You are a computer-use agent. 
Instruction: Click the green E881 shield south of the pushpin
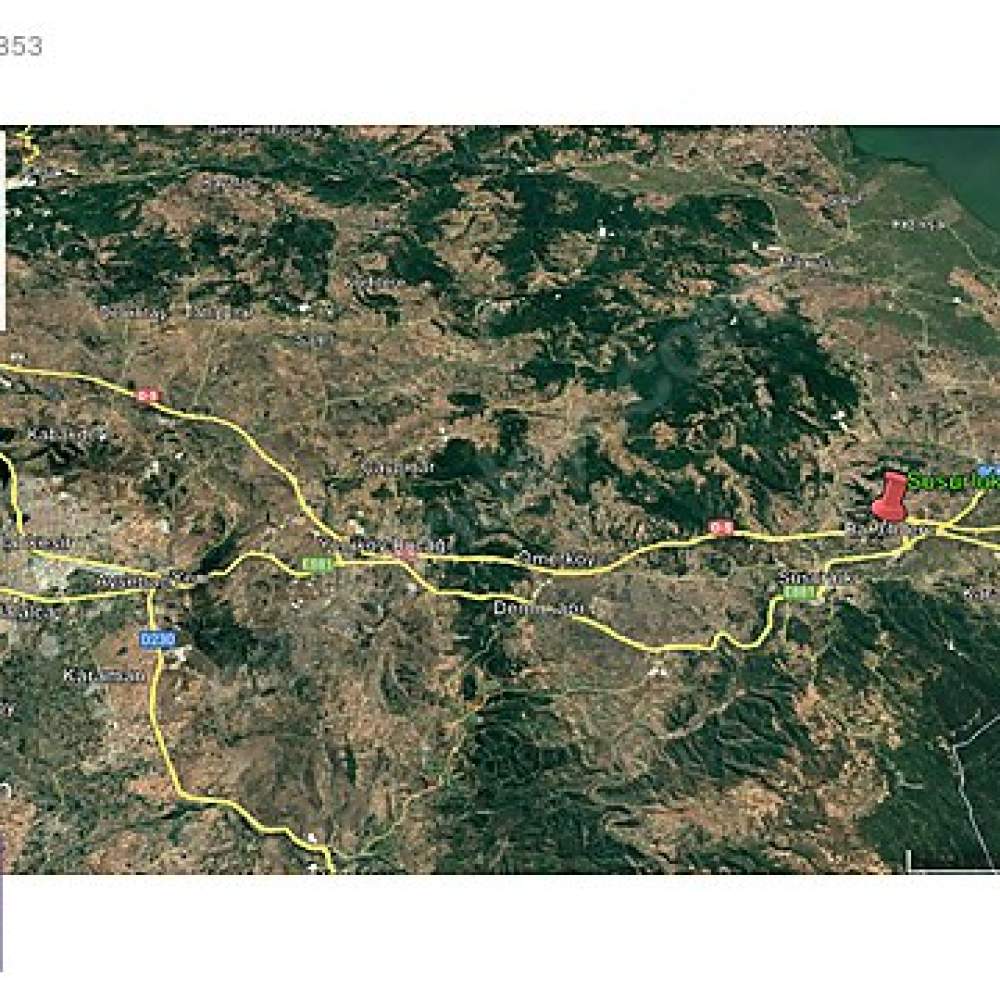pos(800,593)
